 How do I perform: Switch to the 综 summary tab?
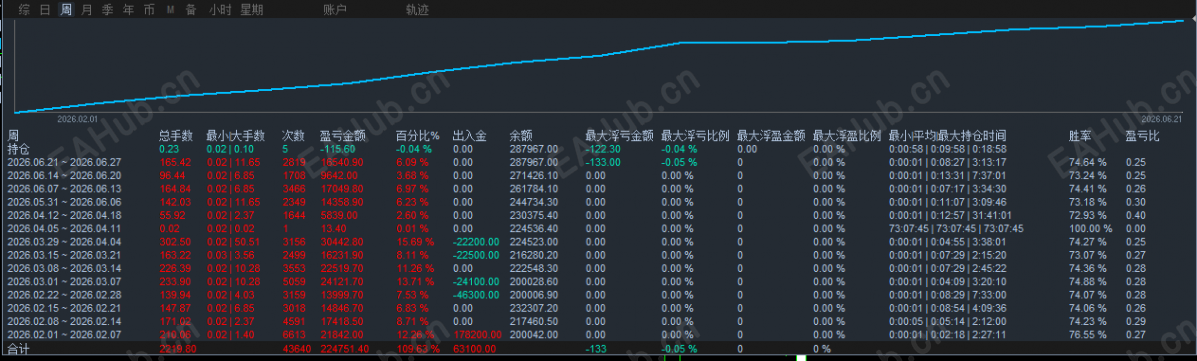click(24, 10)
